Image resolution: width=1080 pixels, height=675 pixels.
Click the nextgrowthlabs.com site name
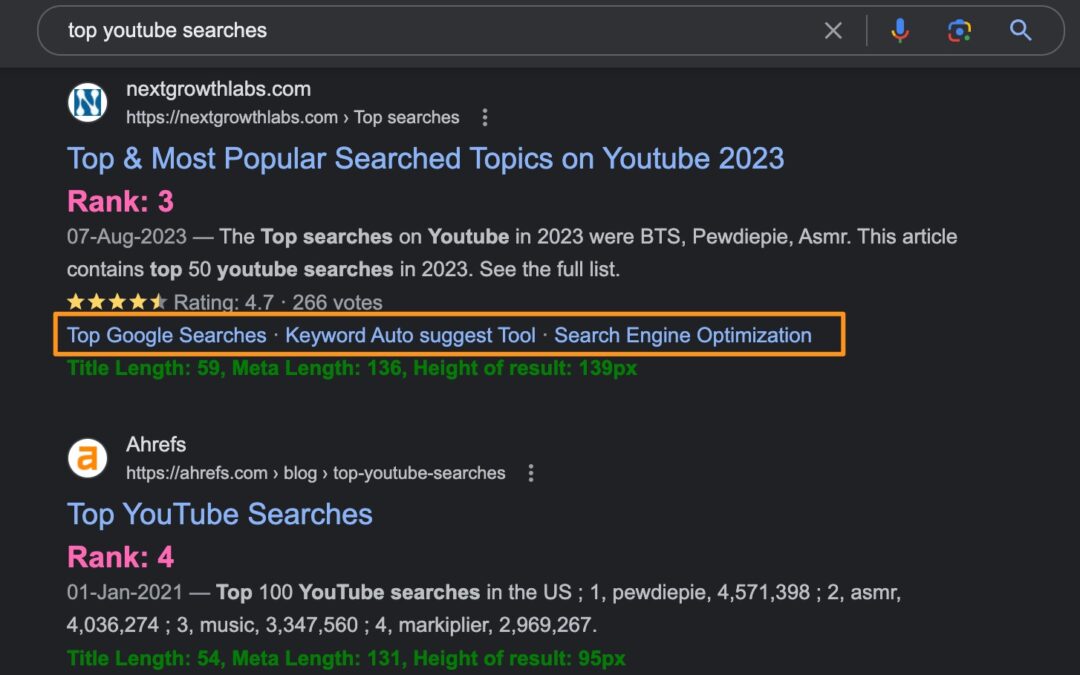[x=218, y=89]
